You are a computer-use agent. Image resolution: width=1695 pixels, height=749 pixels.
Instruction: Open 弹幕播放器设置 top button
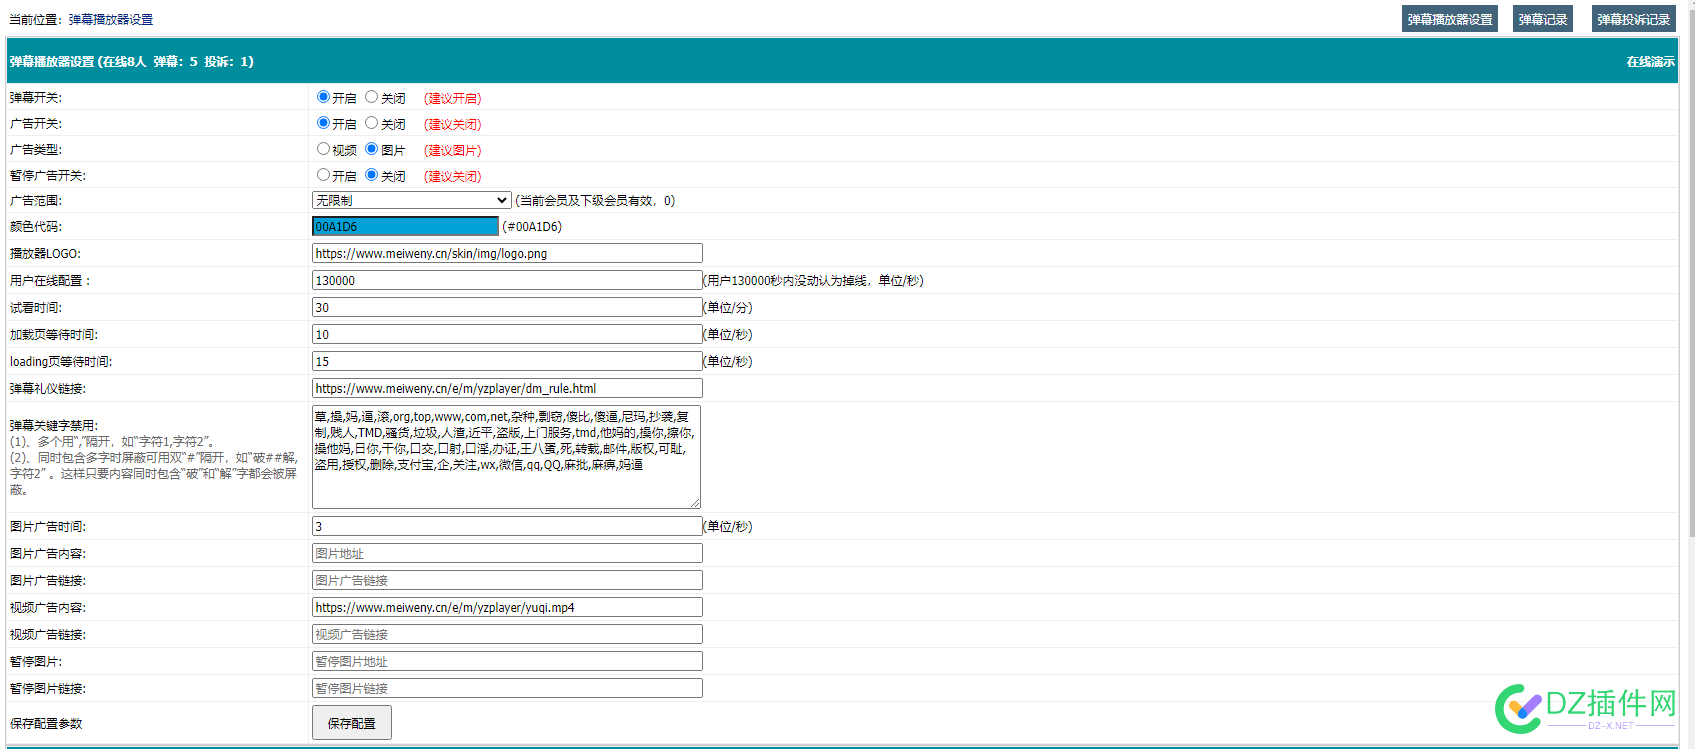click(1450, 19)
